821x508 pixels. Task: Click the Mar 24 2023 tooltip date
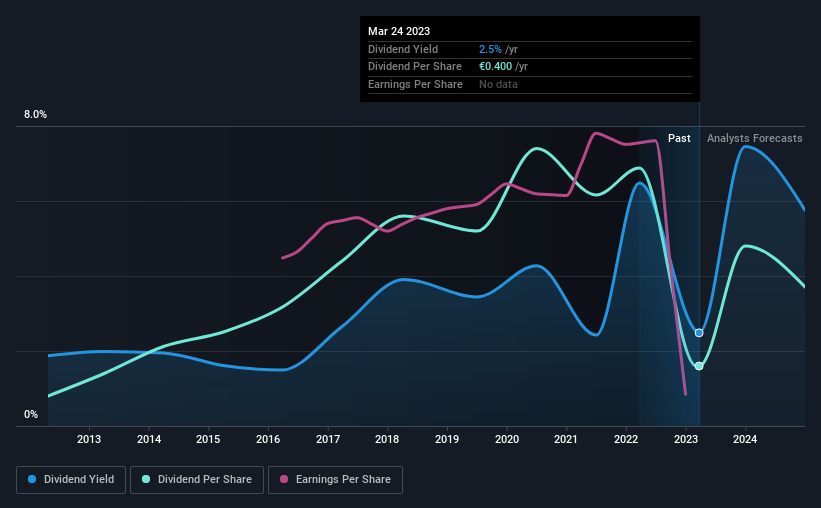(x=399, y=31)
